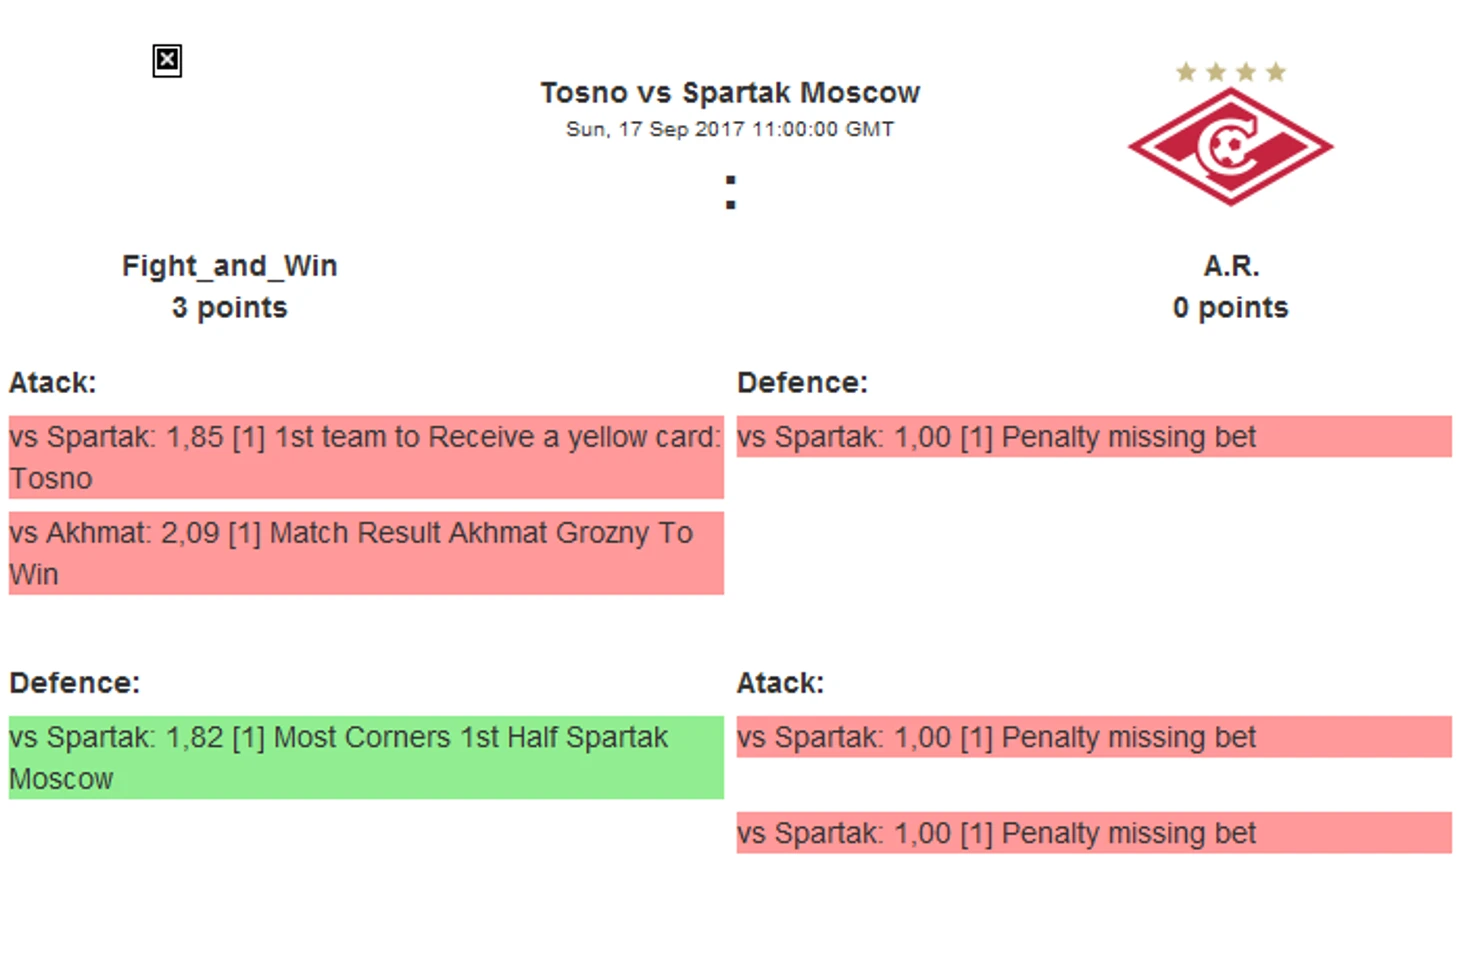Click the right Atack heading
Screen dimensions: 1460x959
click(780, 683)
